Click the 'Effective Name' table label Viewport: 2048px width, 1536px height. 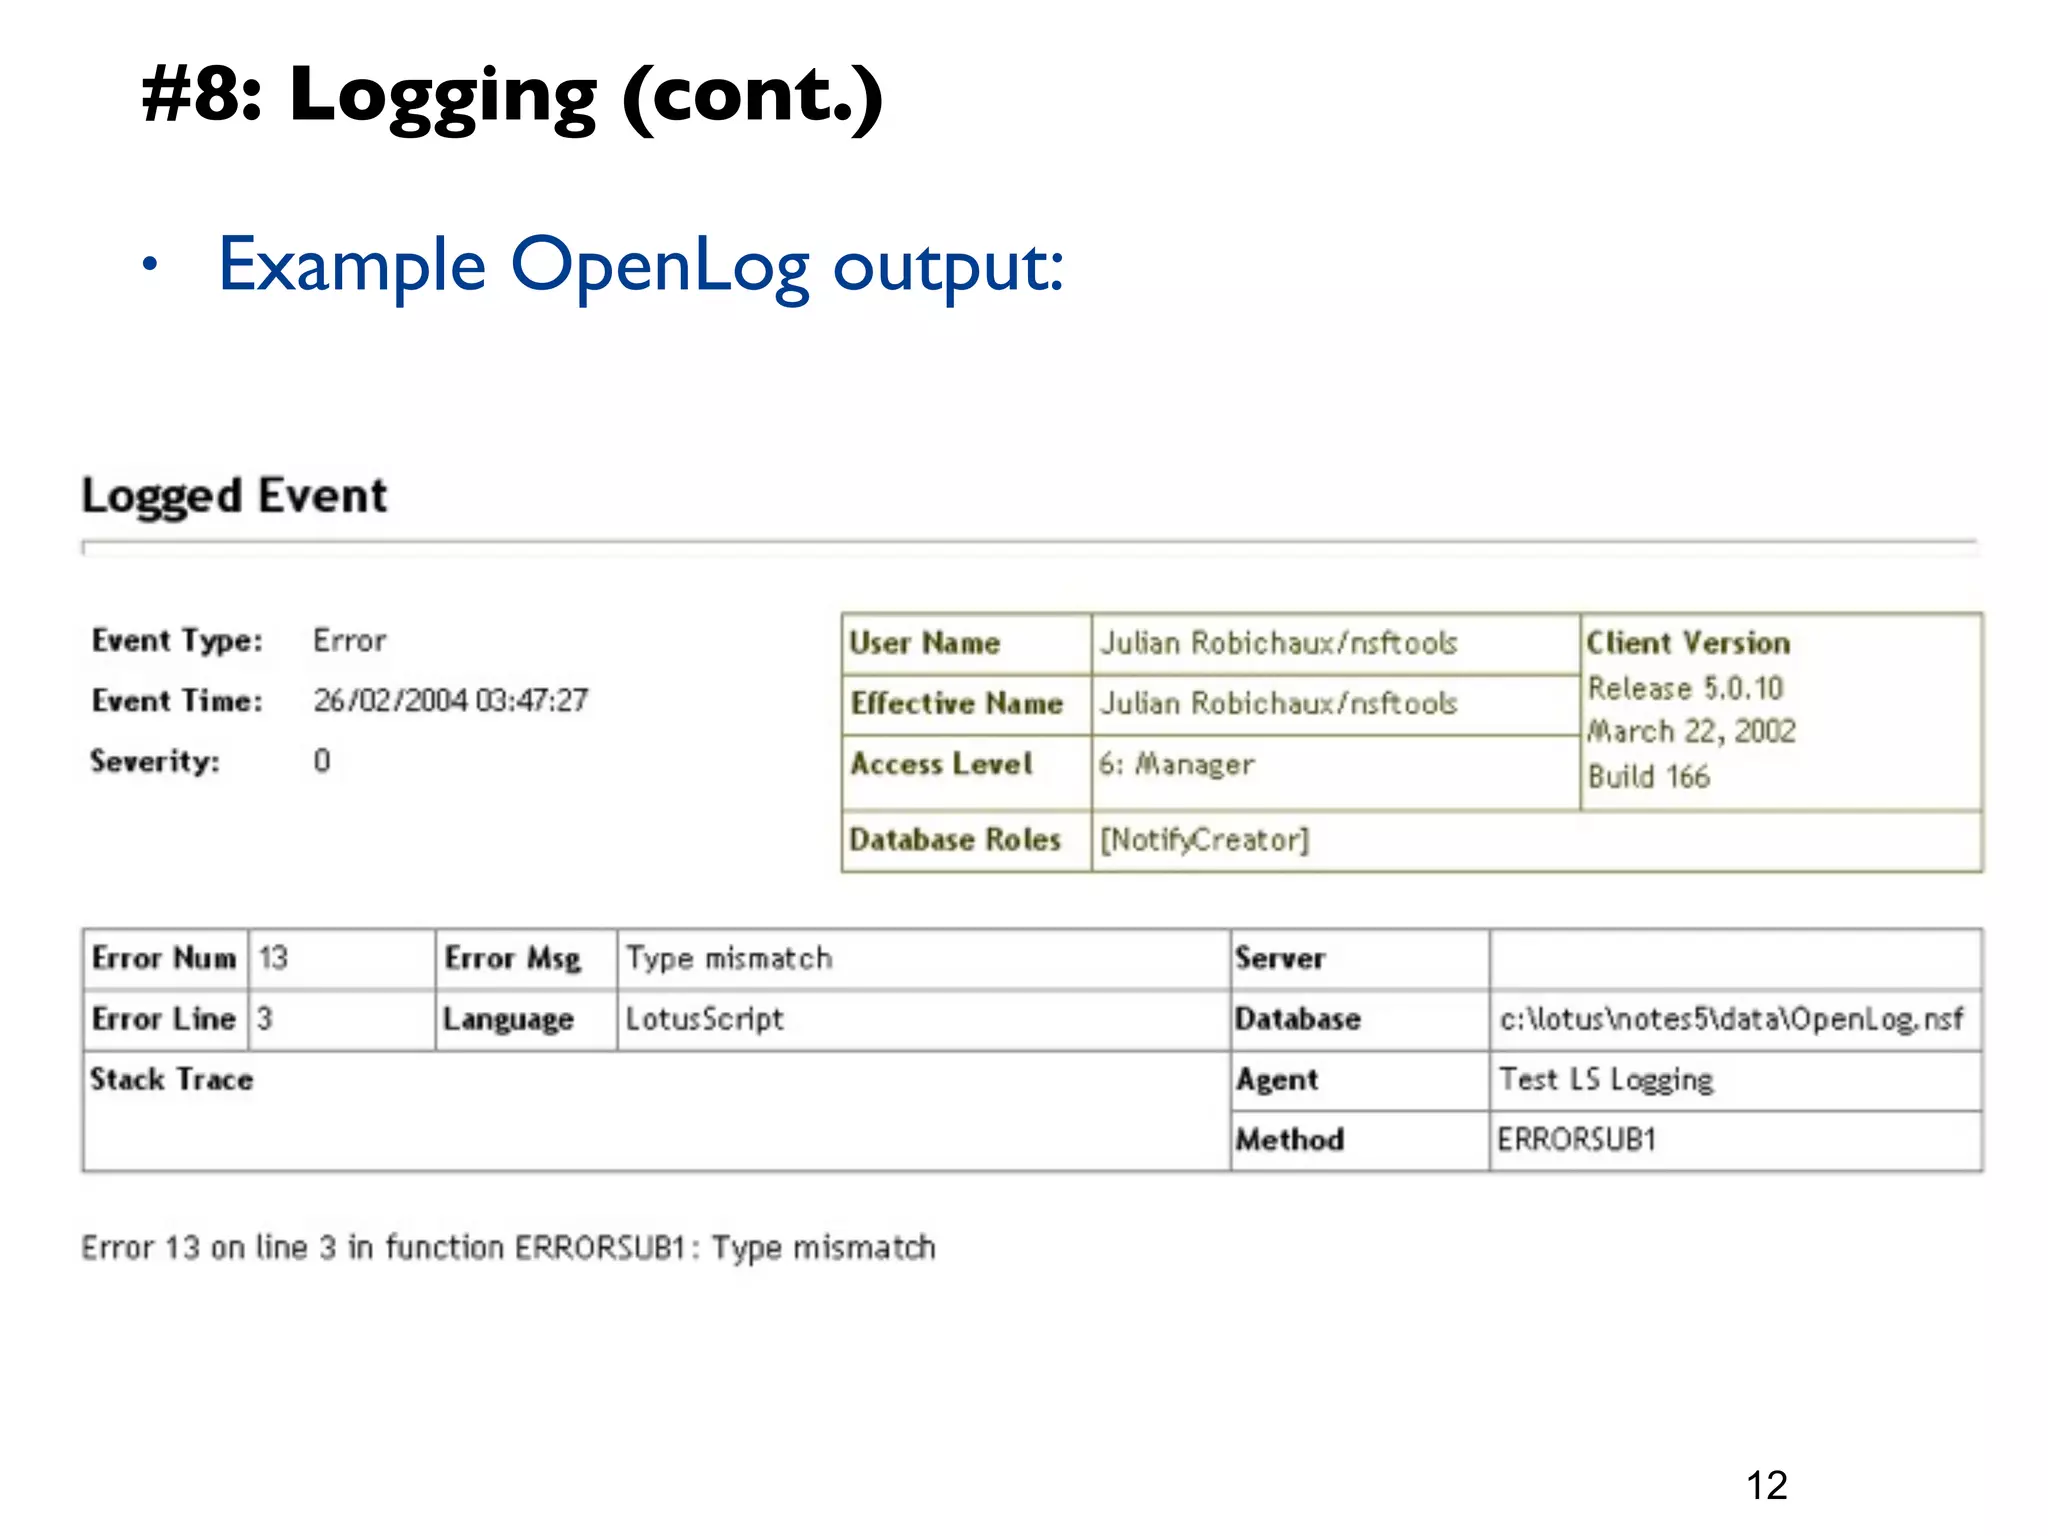point(956,704)
